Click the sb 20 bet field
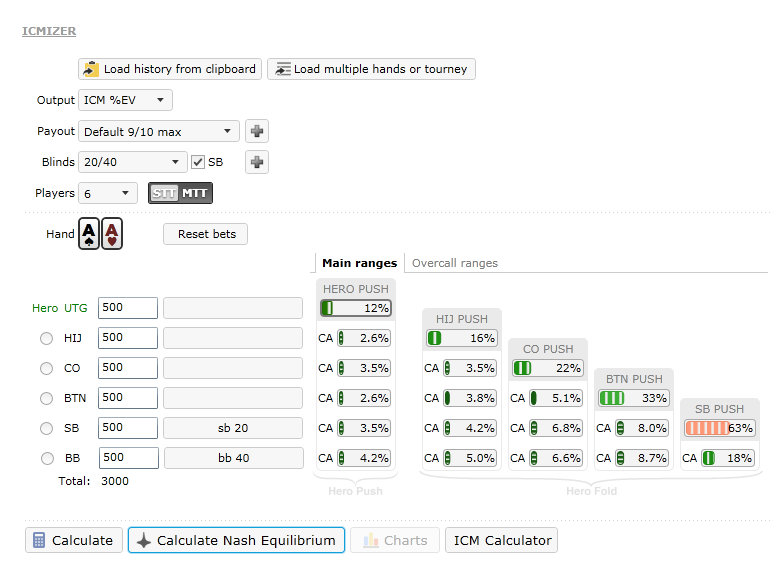 (x=233, y=428)
